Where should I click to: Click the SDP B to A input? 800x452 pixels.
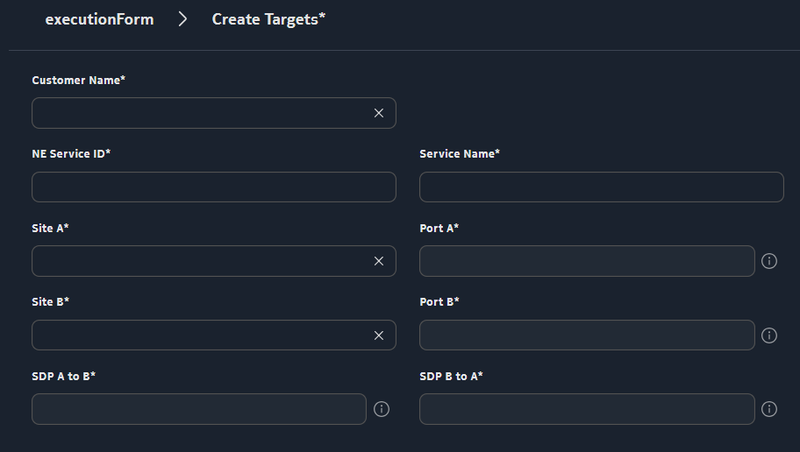coord(586,409)
